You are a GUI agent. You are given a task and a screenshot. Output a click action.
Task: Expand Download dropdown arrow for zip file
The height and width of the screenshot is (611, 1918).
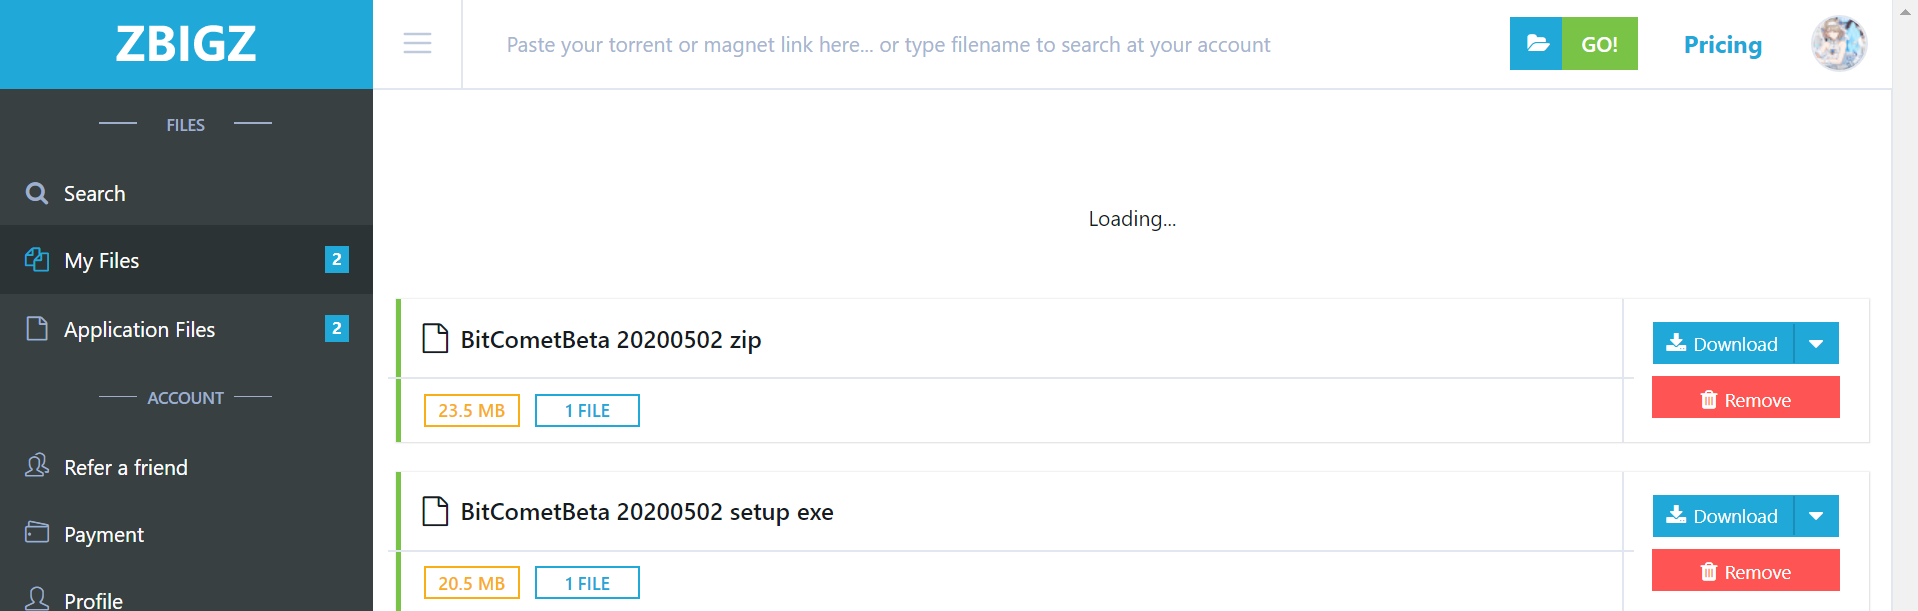[1816, 343]
